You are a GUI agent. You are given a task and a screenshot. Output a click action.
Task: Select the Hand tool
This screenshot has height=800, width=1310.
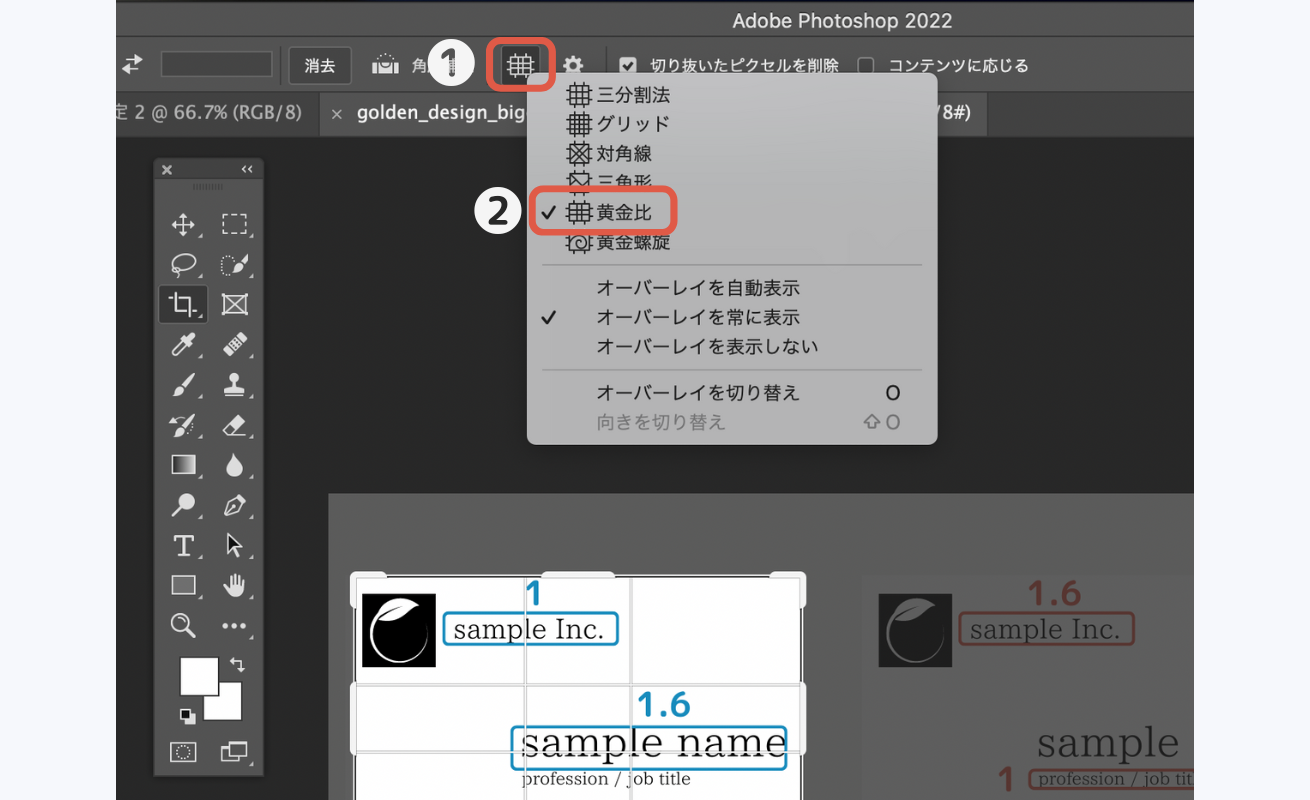click(234, 585)
